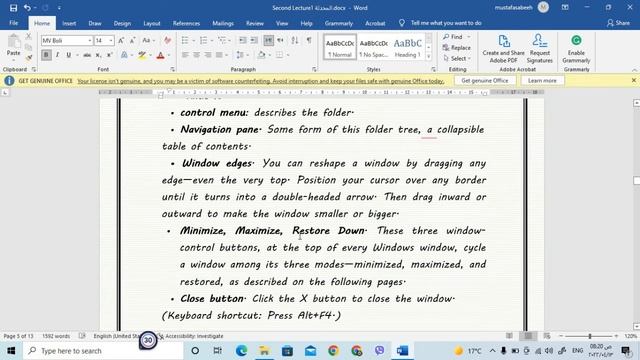
Task: Select the Format Painter brush
Action: click(29, 58)
